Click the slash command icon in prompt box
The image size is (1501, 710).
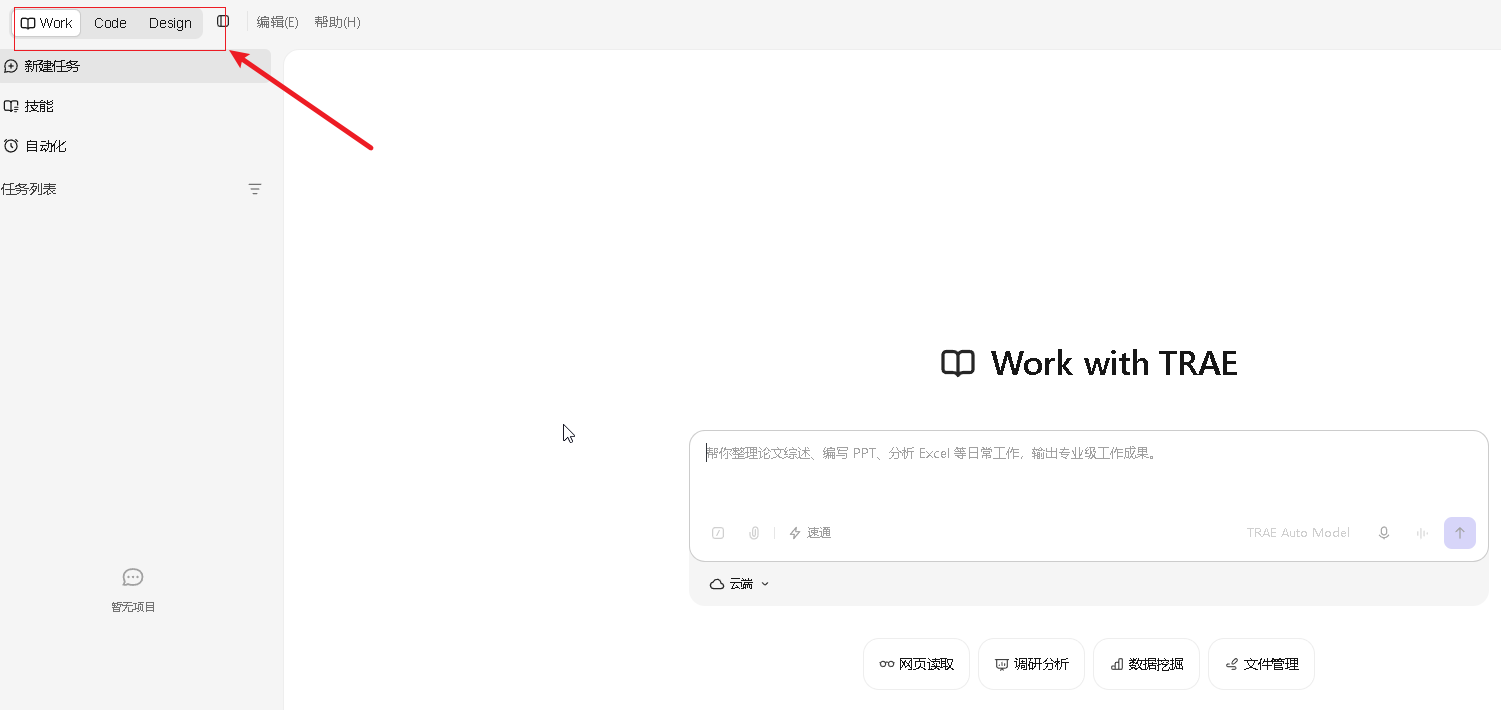point(718,533)
